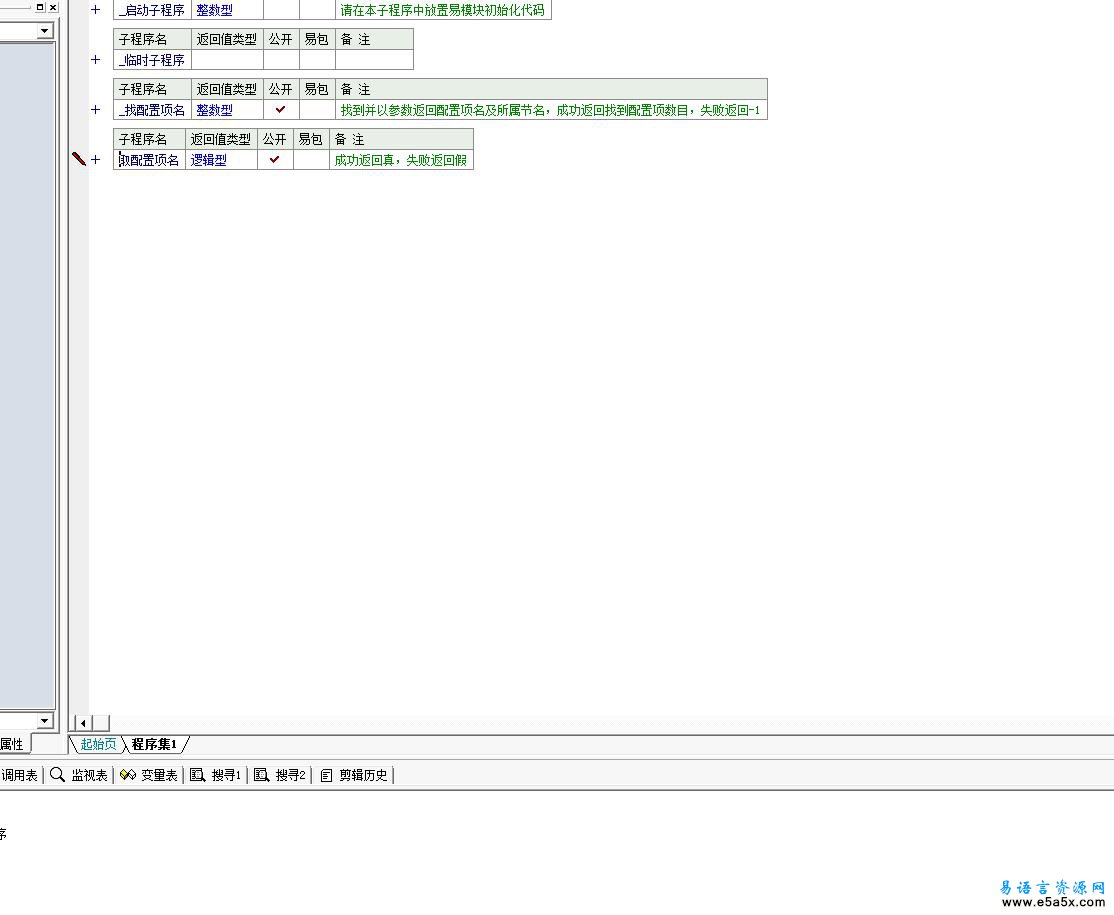The height and width of the screenshot is (915, 1114).
Task: Click the 逻辑型 return type cell
Action: [x=222, y=160]
